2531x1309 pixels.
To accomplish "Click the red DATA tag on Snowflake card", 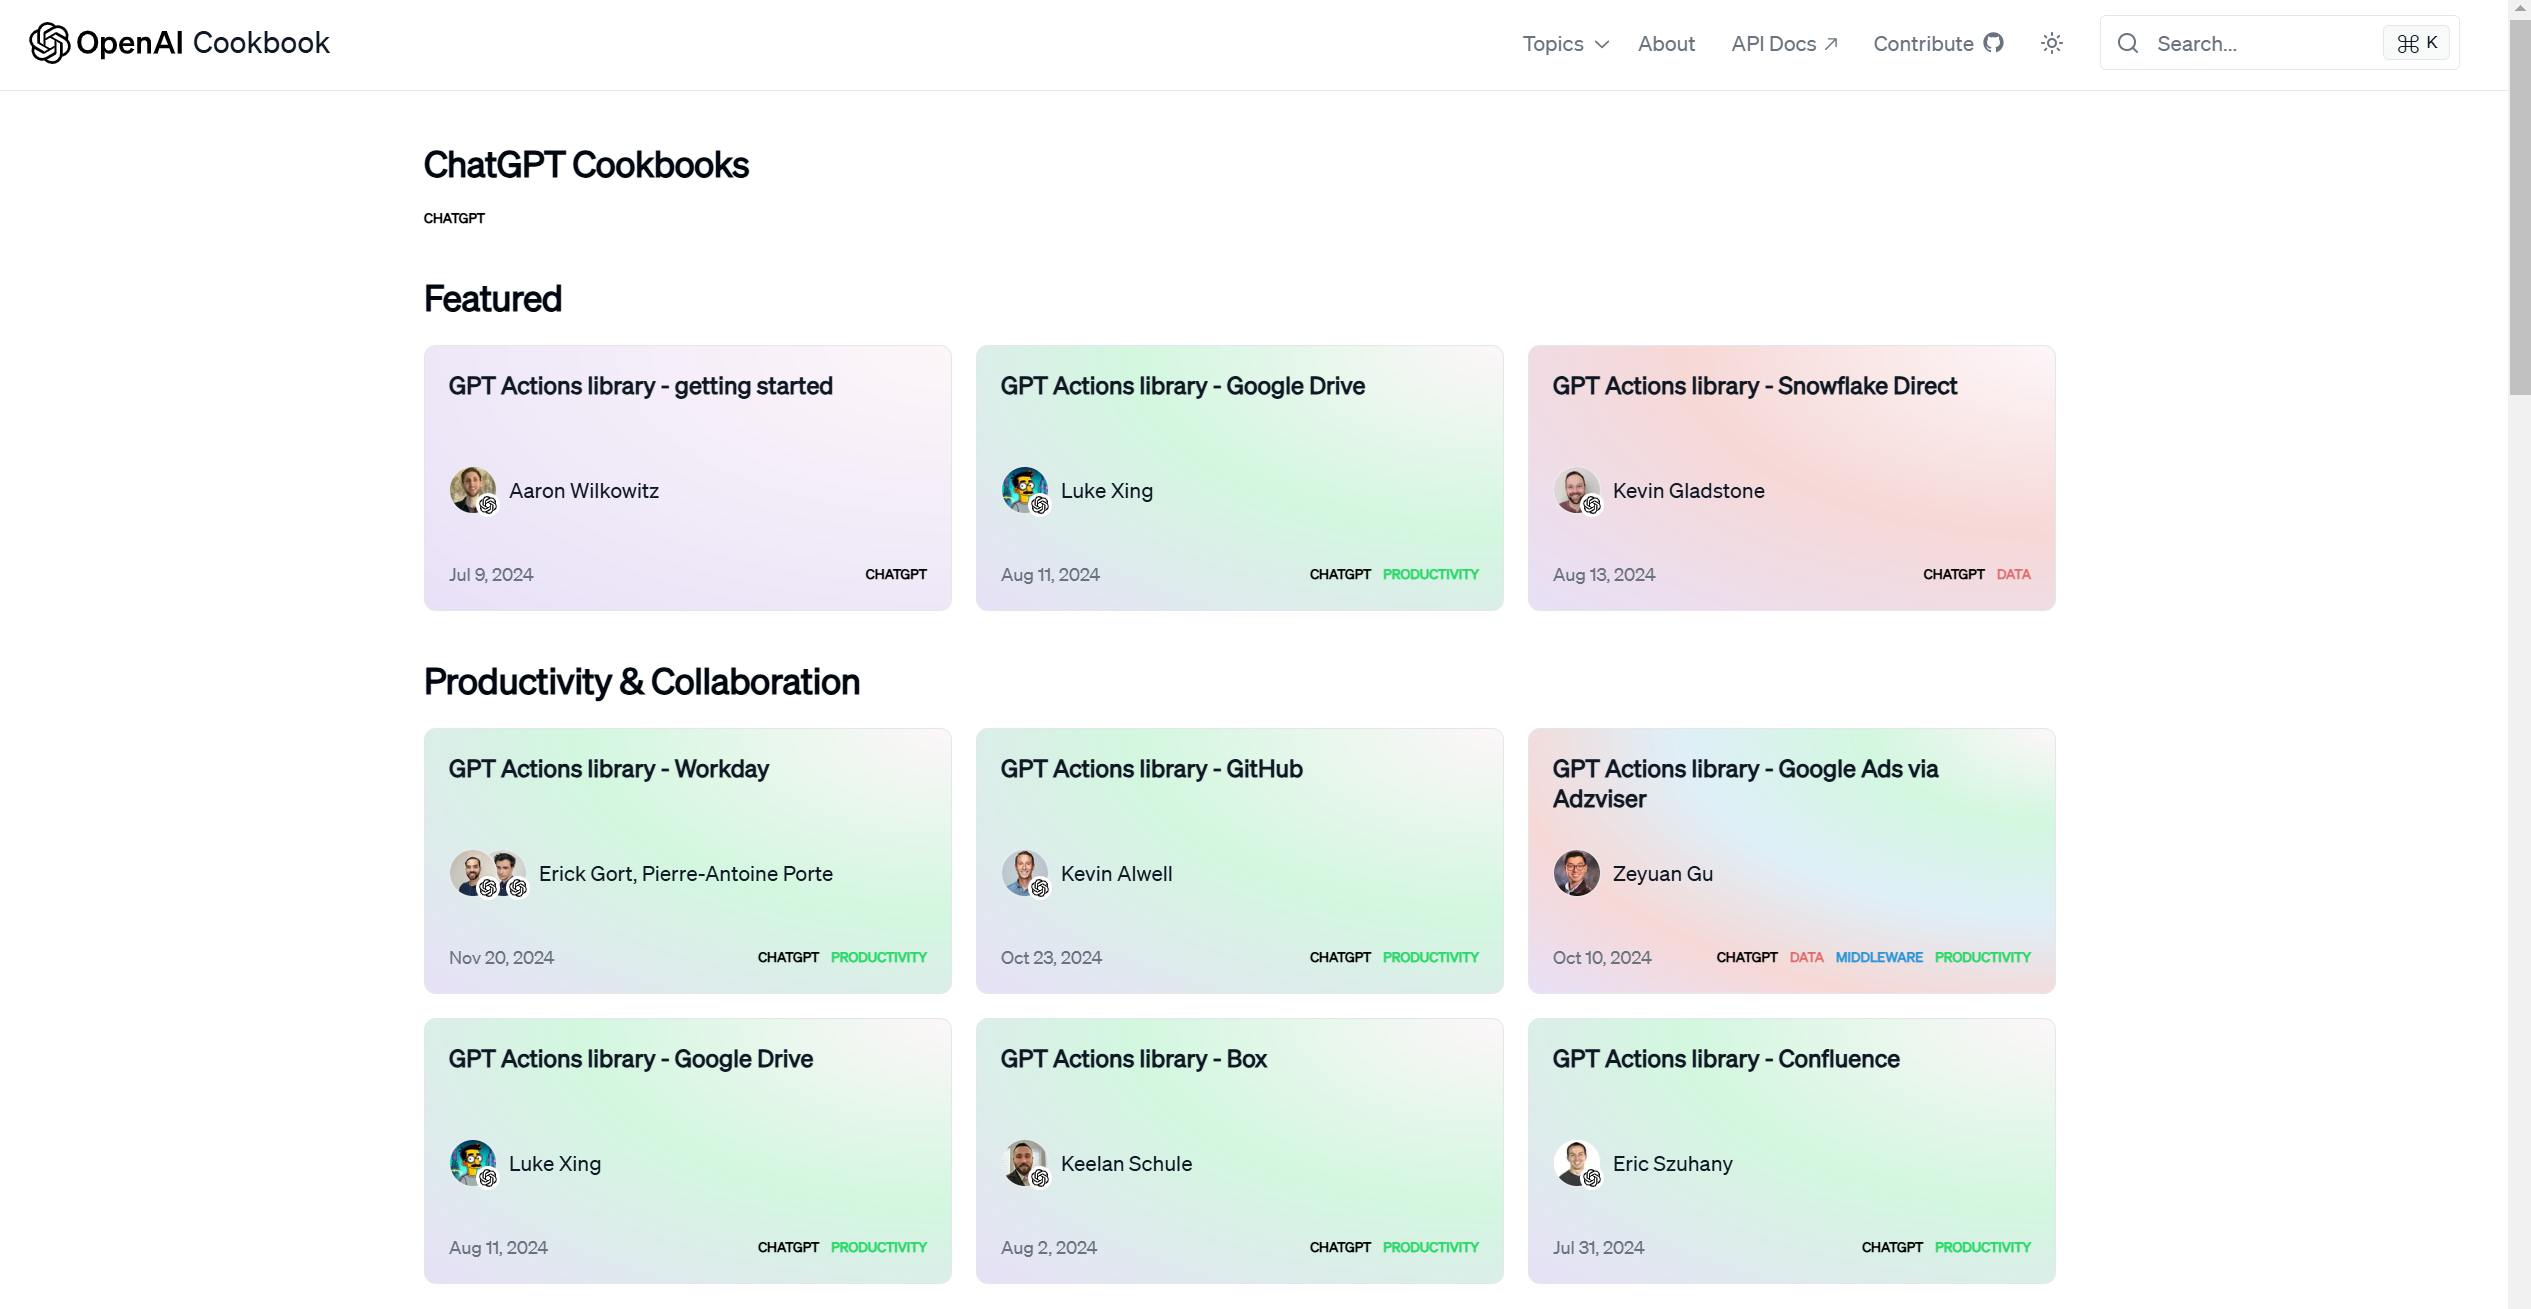I will (2013, 574).
